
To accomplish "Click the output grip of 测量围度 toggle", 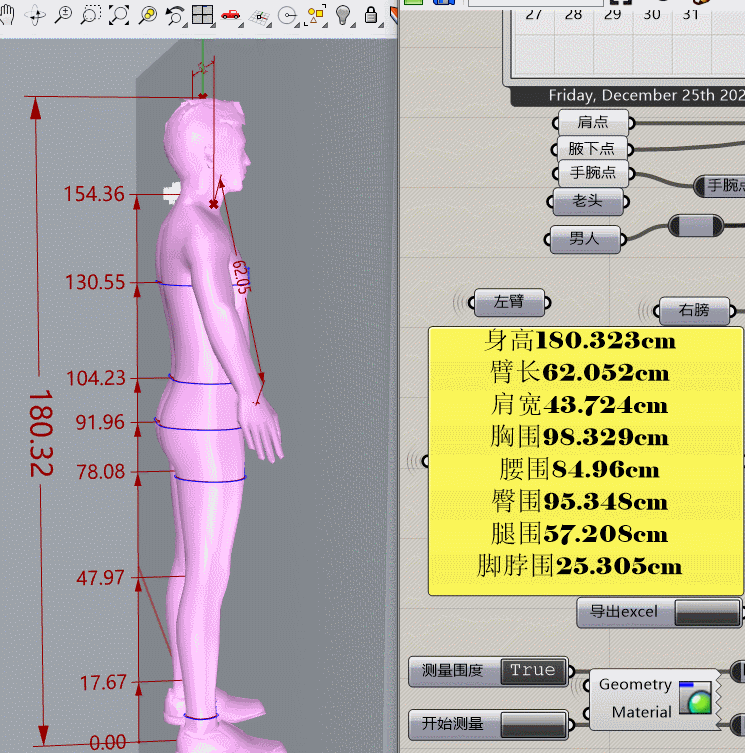I will coord(572,671).
